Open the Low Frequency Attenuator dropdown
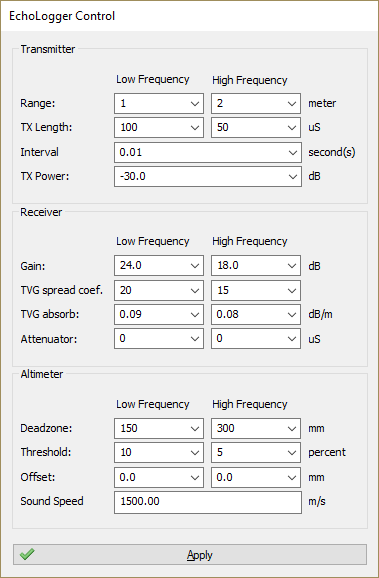 click(159, 338)
